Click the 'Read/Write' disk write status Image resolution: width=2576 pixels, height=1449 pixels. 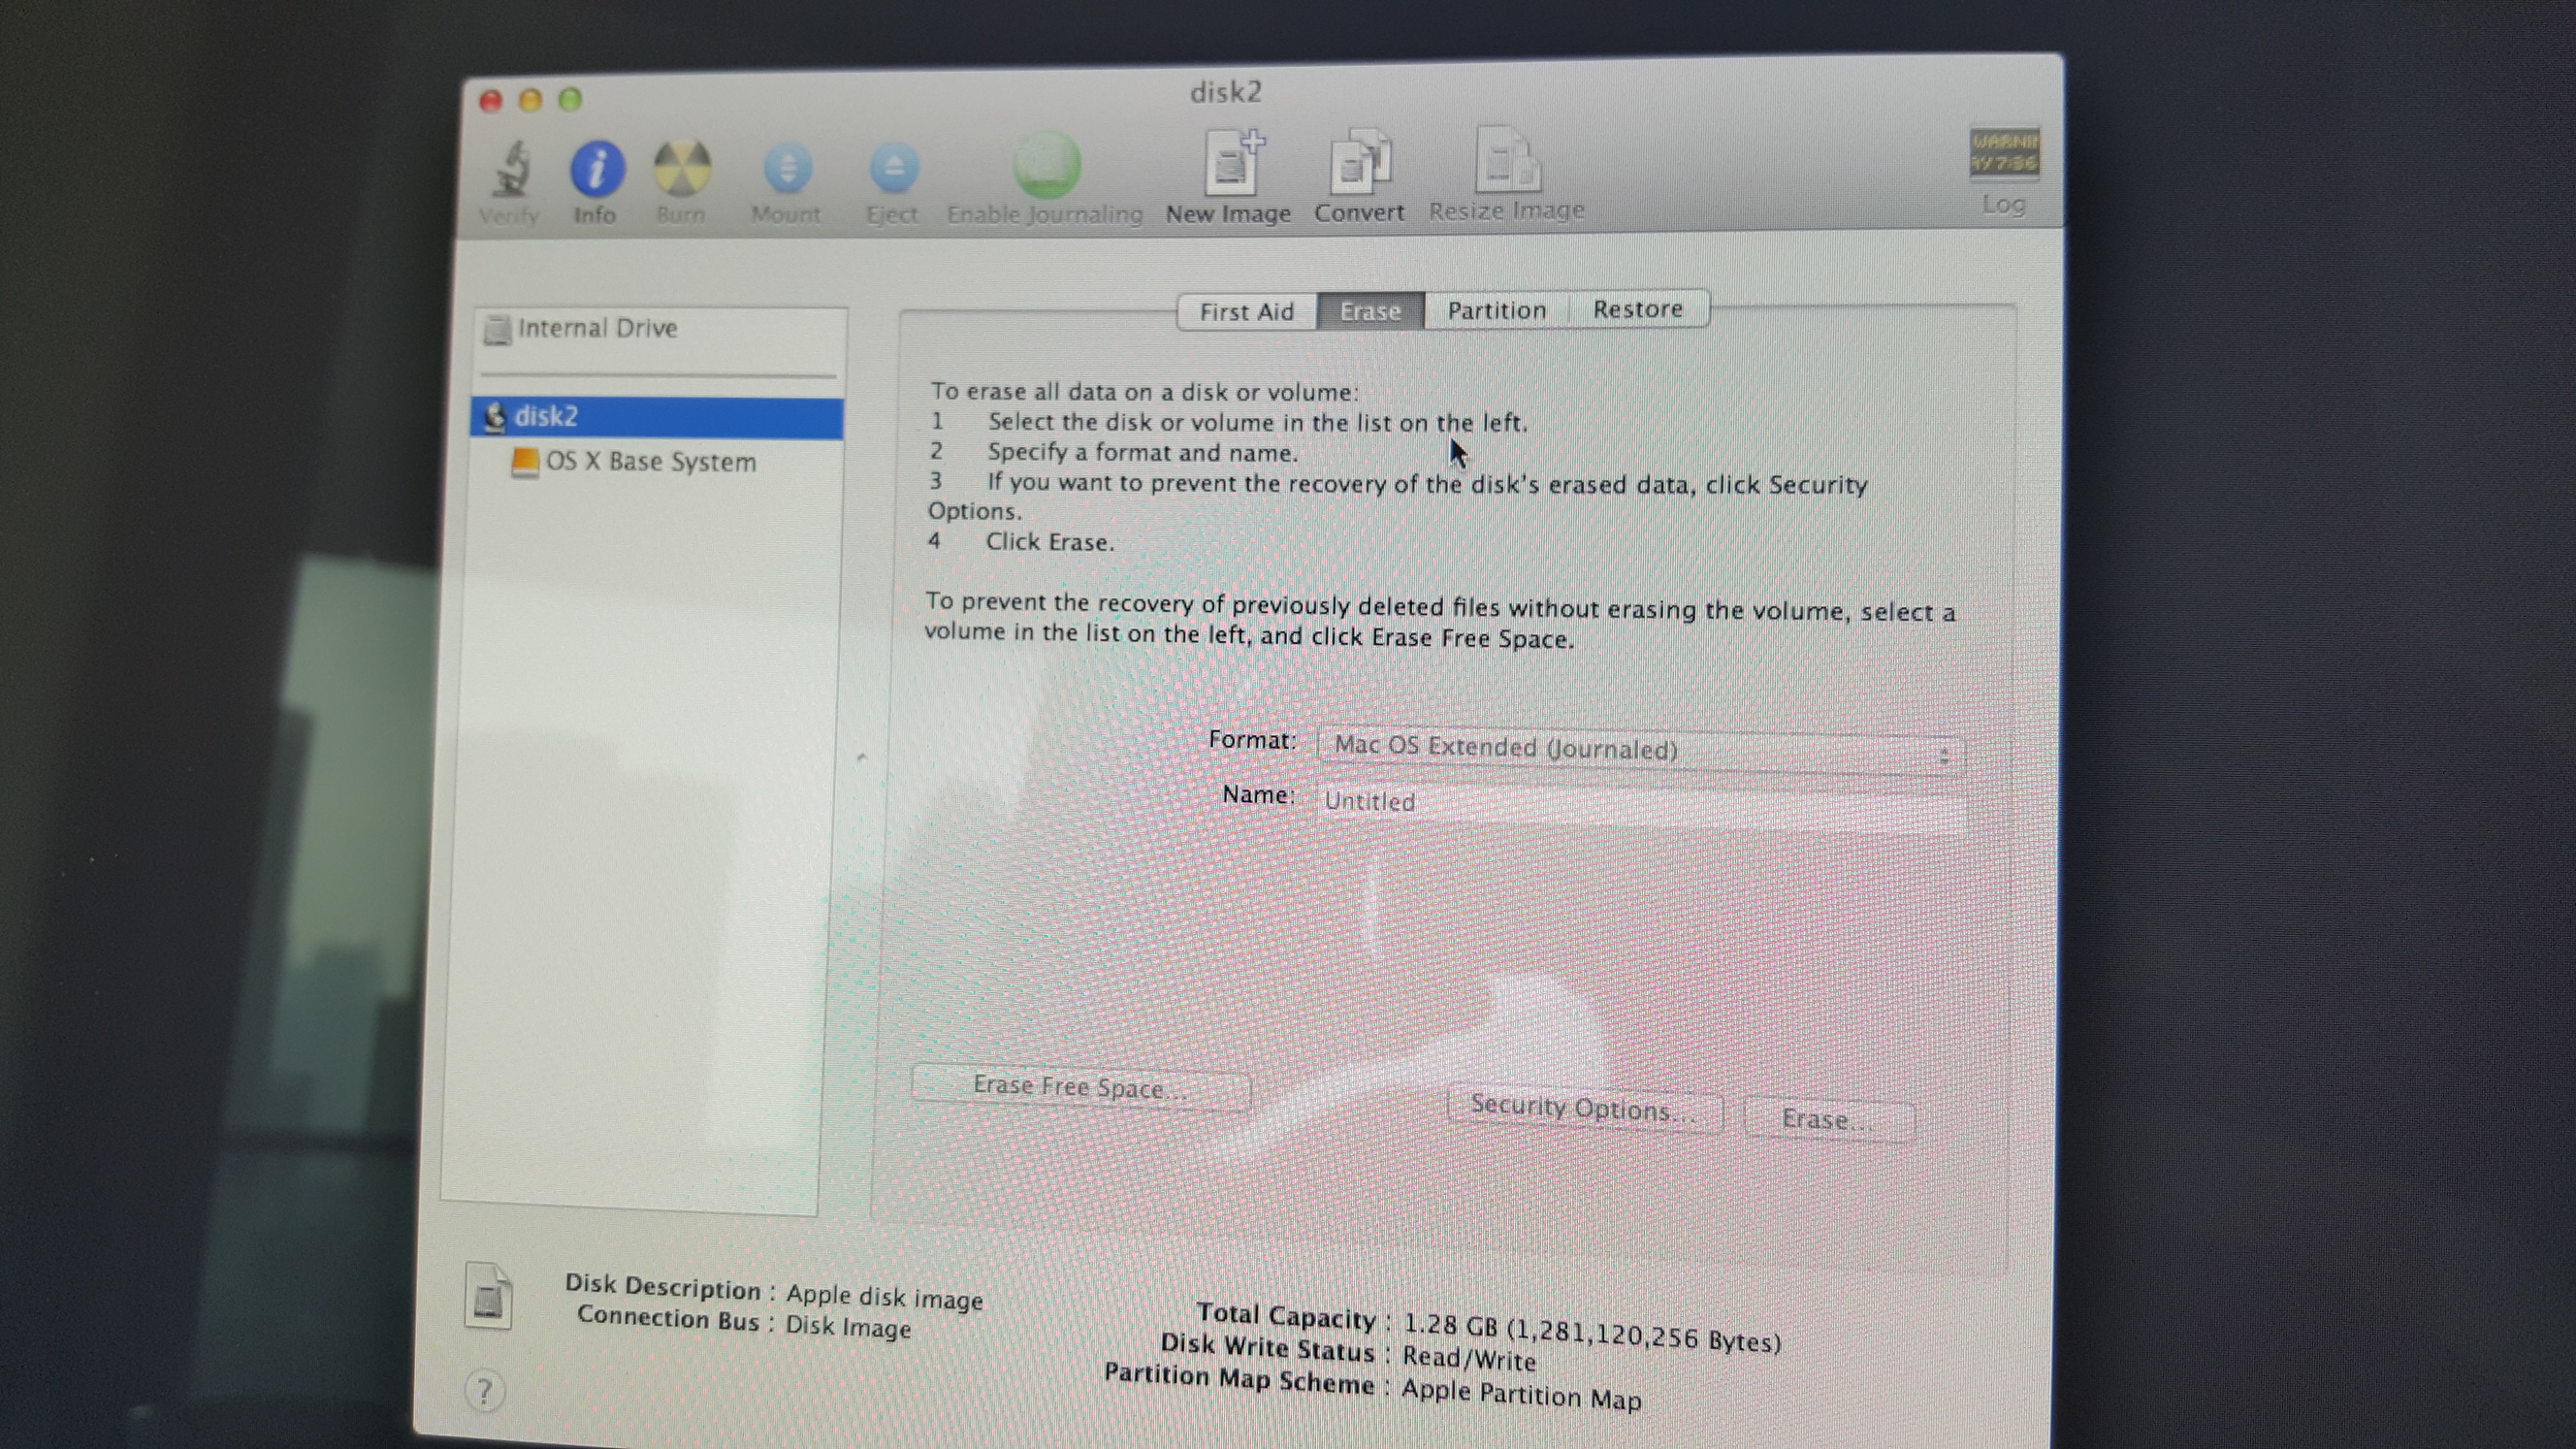click(x=1469, y=1358)
